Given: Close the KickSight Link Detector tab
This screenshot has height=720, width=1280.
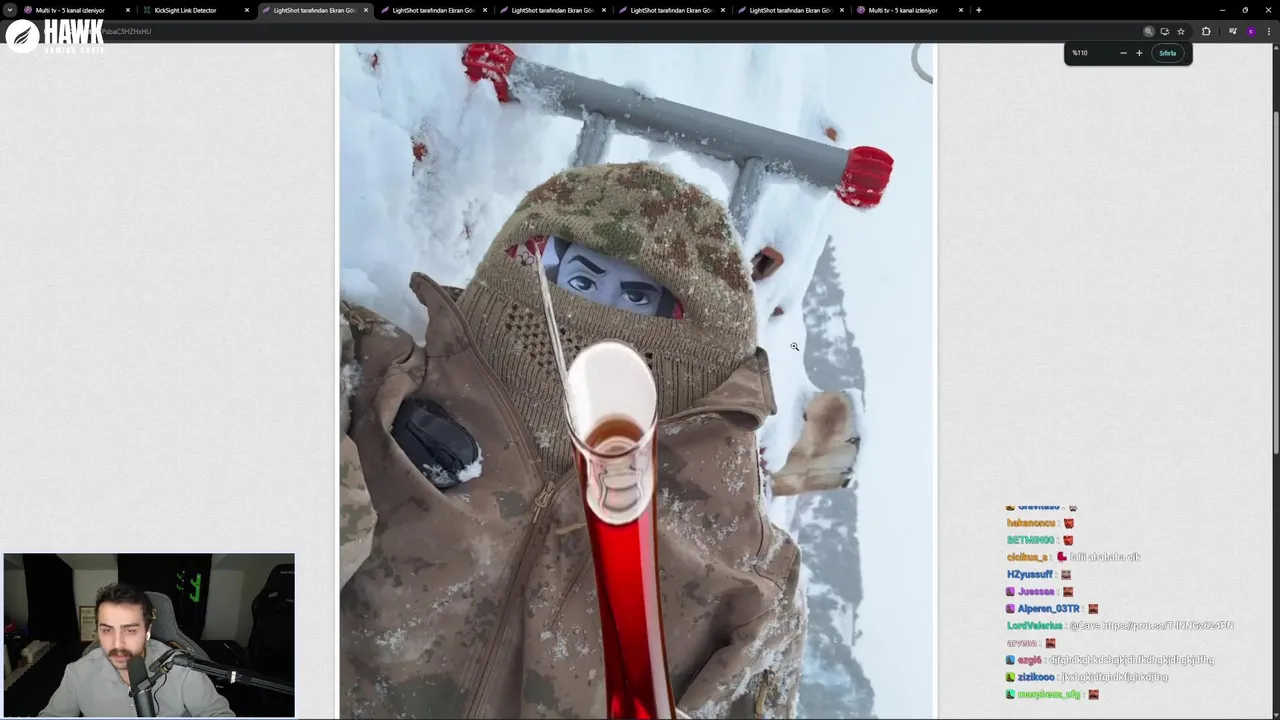Looking at the screenshot, I should [247, 10].
